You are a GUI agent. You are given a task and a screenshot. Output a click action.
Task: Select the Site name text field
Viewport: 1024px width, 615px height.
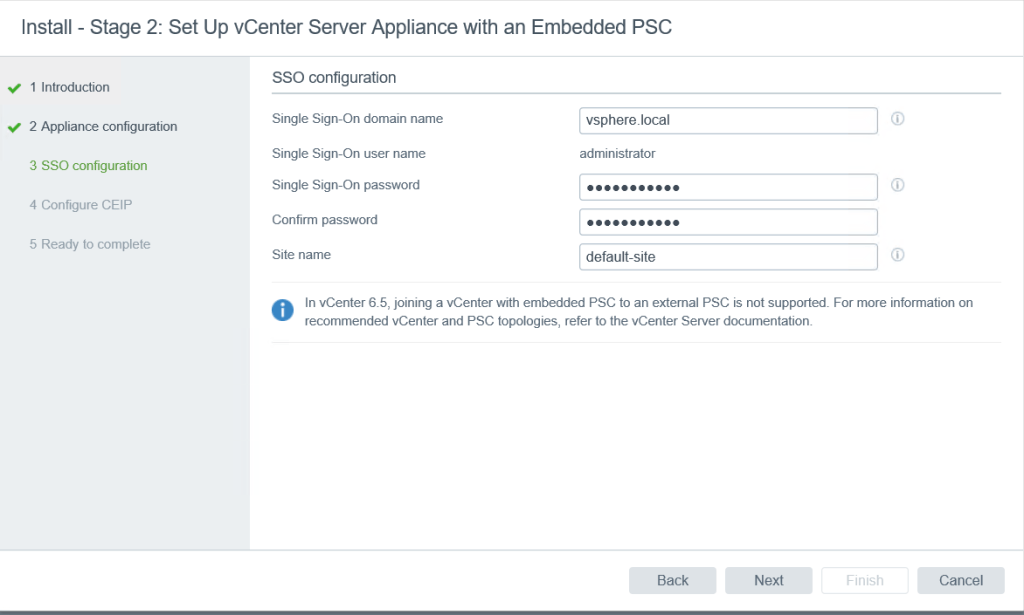coord(728,256)
